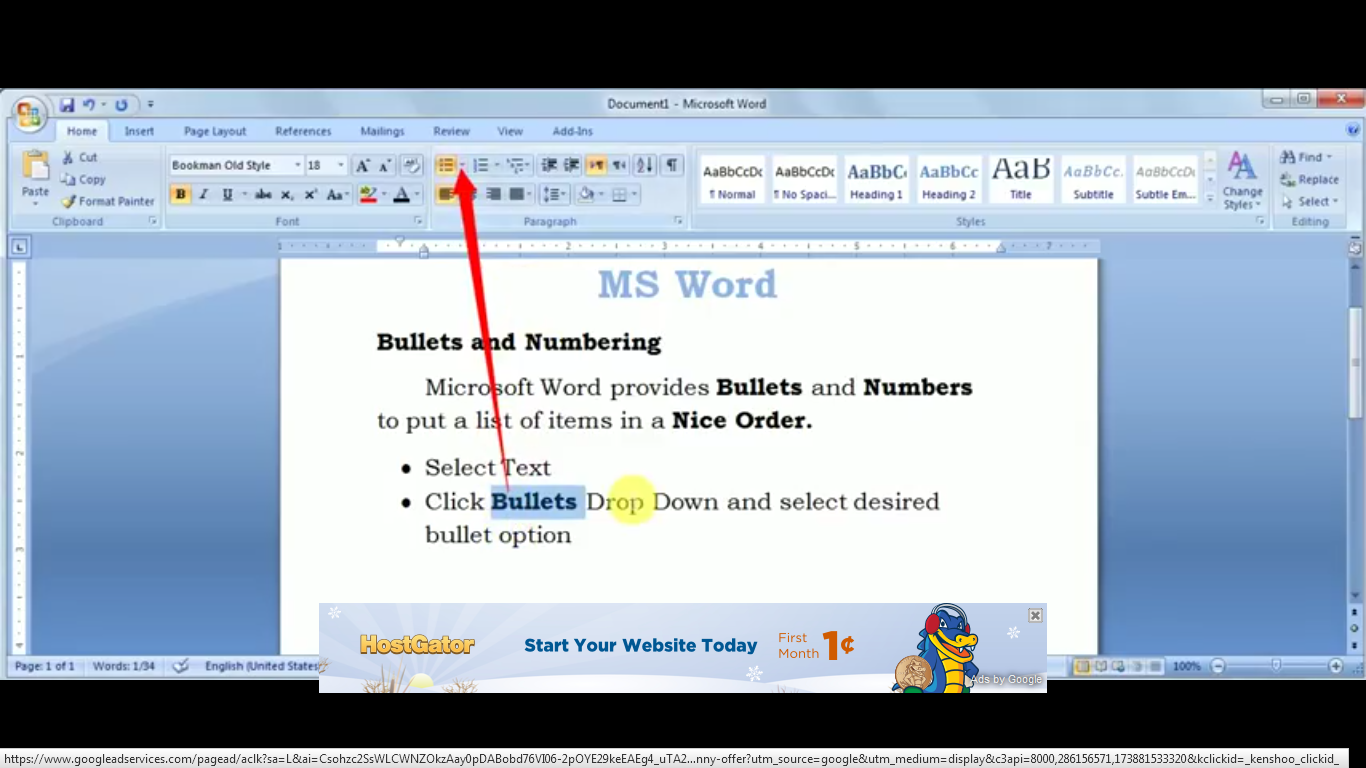Viewport: 1366px width, 768px height.
Task: Click the Zoom In plus button
Action: coord(1335,666)
